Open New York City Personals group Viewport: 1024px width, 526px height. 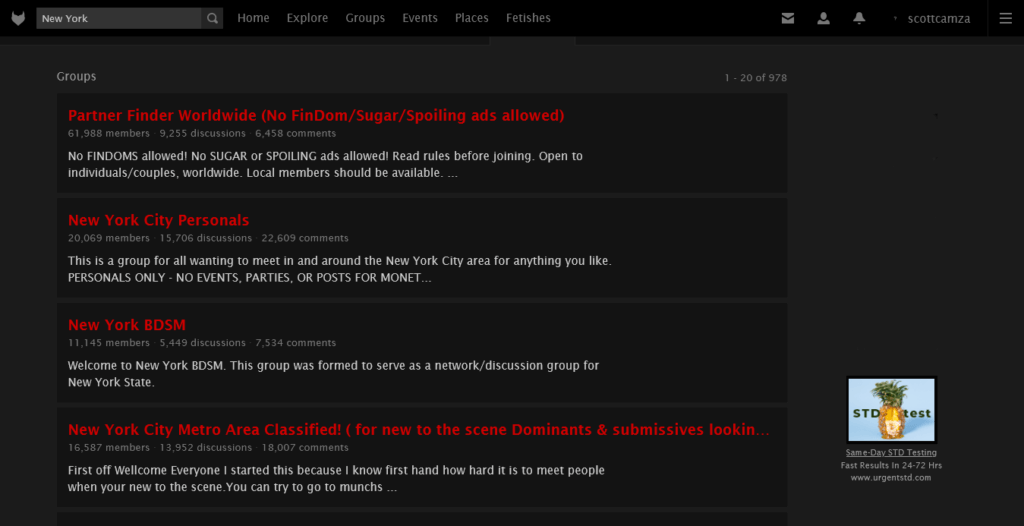click(x=159, y=220)
